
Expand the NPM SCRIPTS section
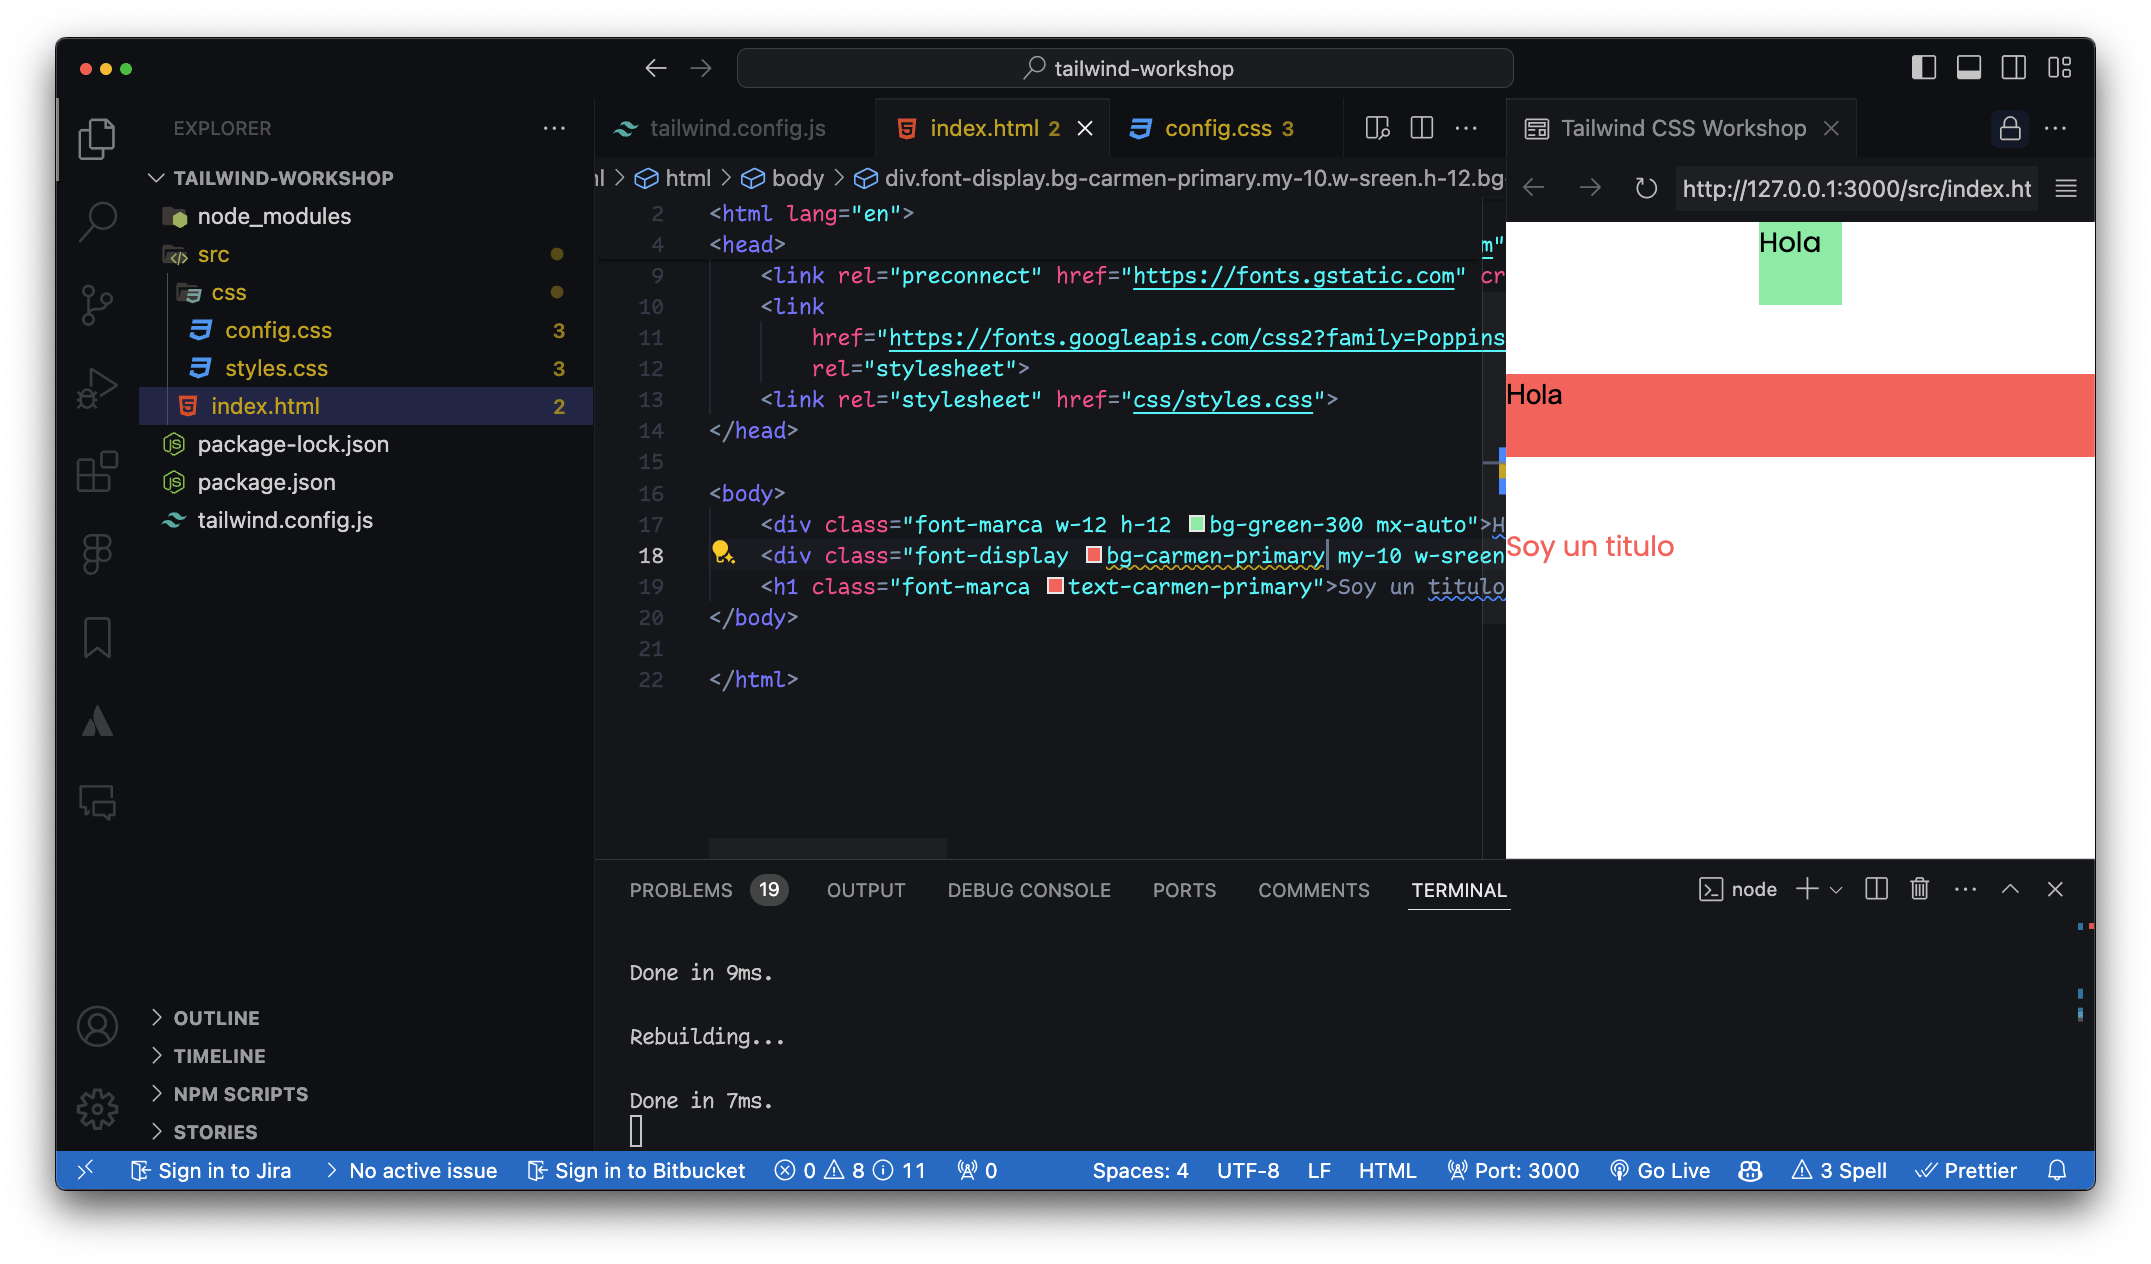tap(240, 1094)
